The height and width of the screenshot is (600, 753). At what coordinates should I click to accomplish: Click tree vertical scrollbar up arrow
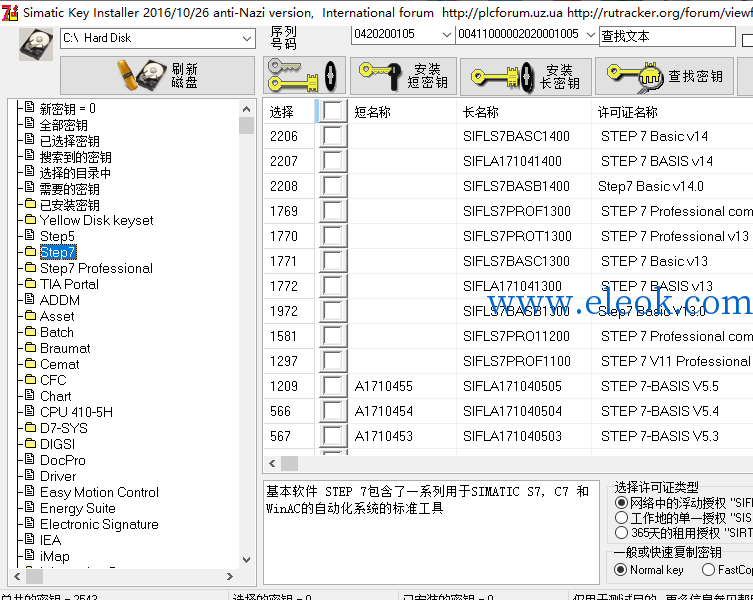pos(246,109)
